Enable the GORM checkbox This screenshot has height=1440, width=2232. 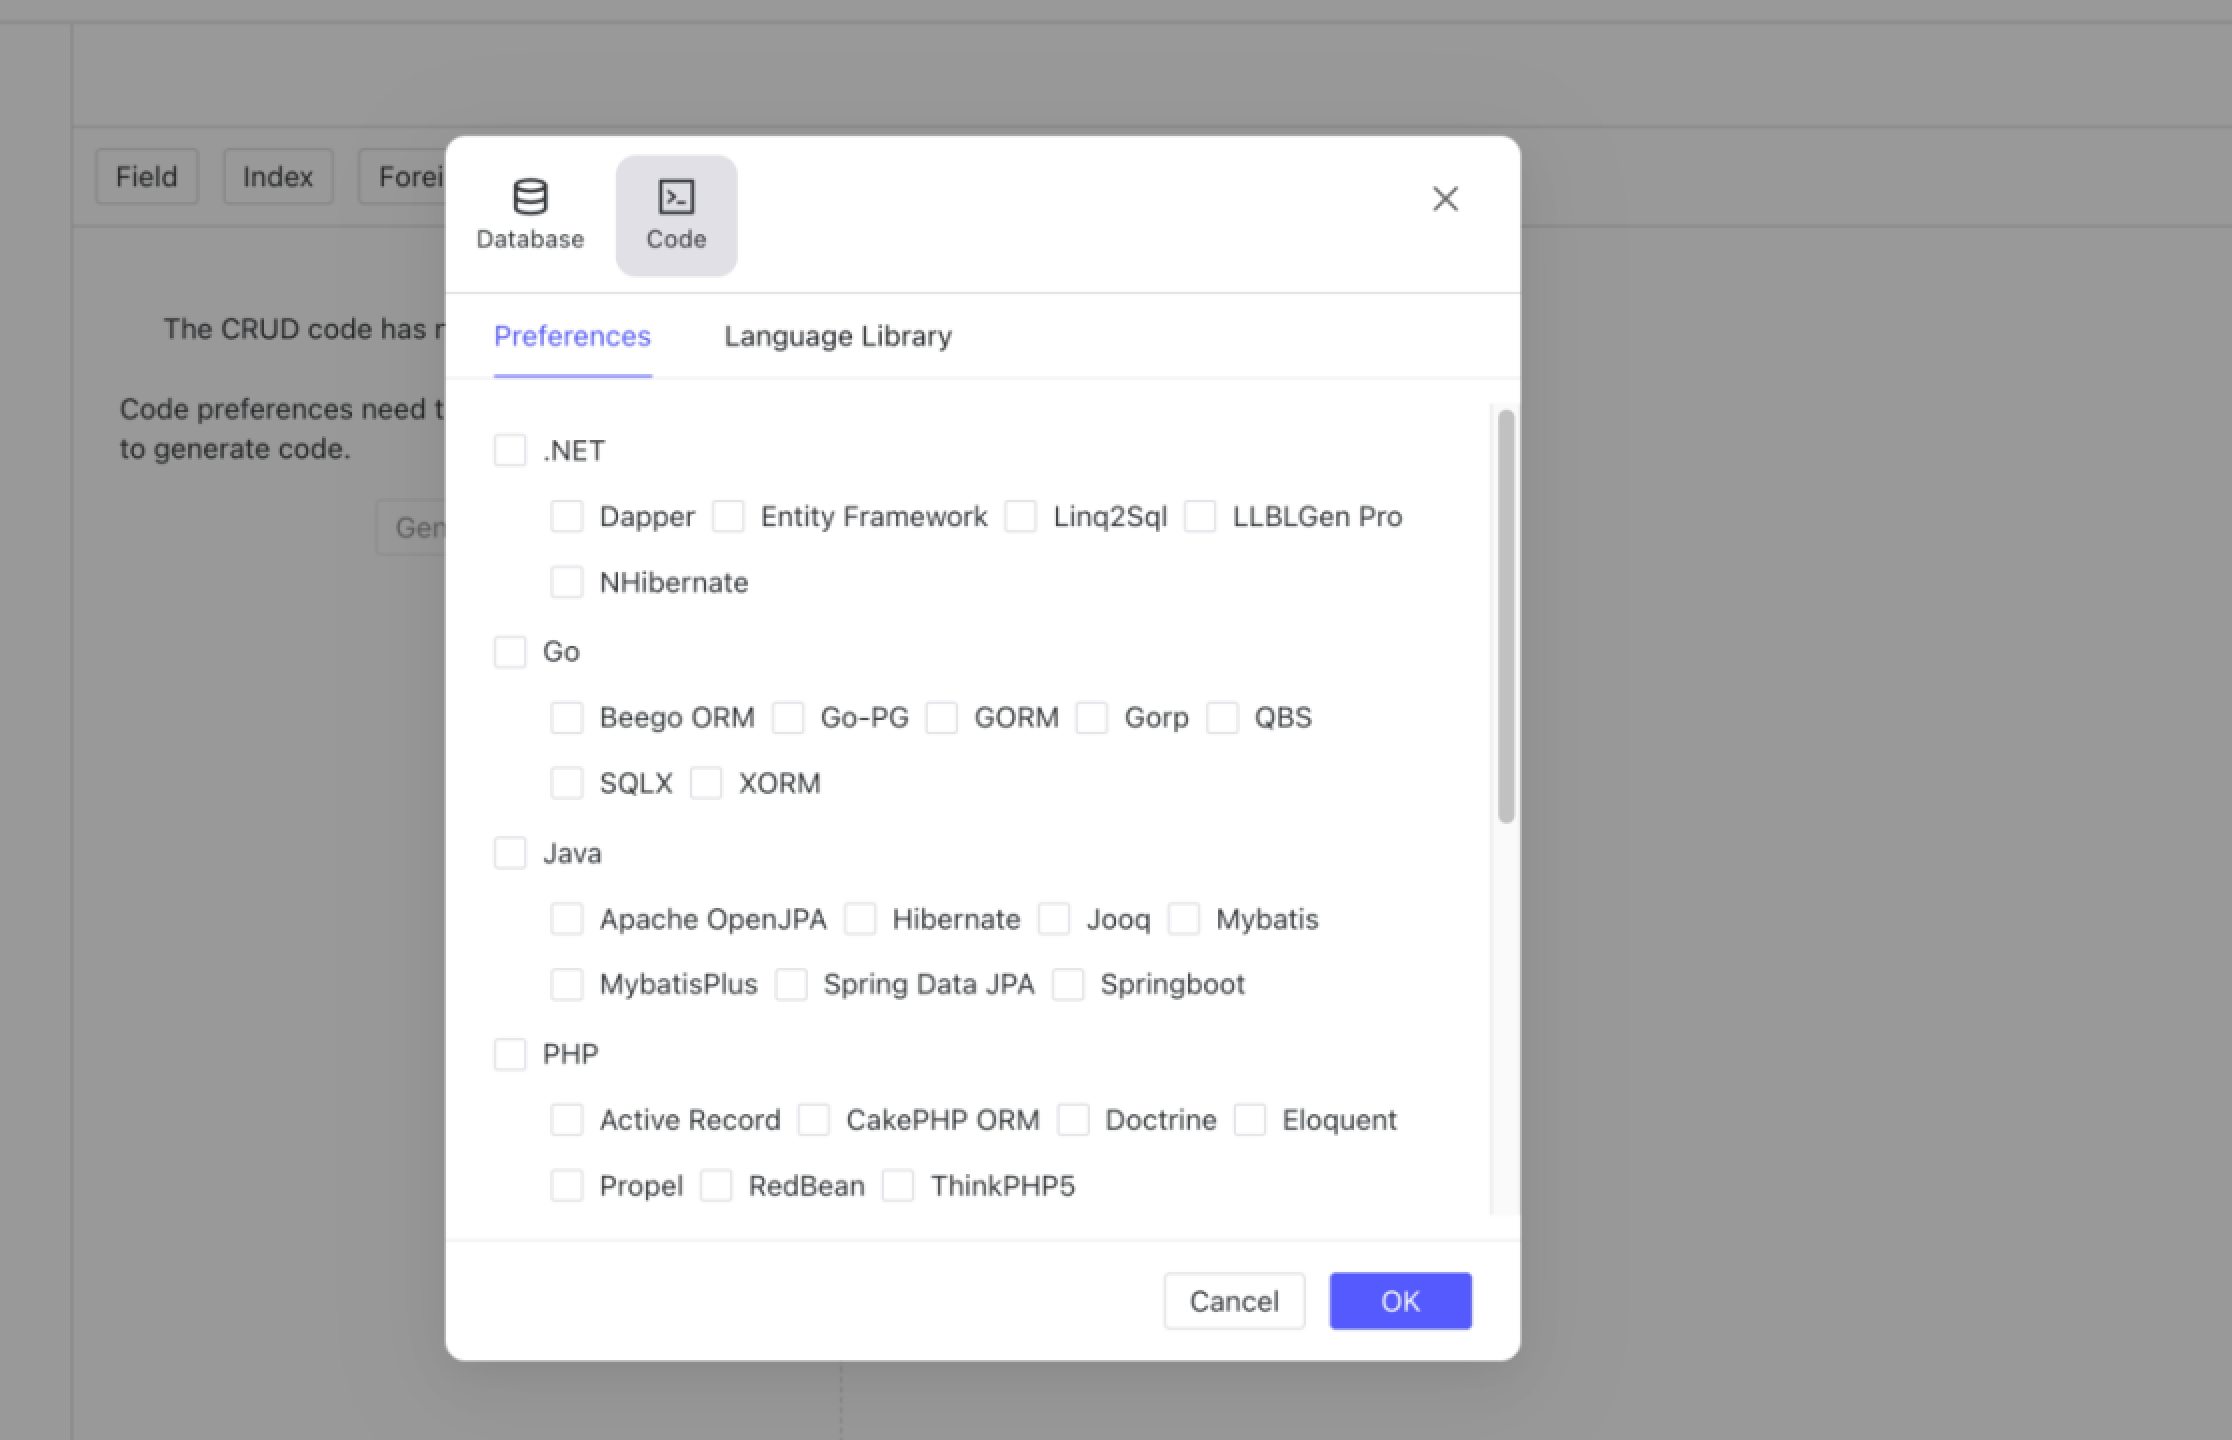[x=942, y=718]
